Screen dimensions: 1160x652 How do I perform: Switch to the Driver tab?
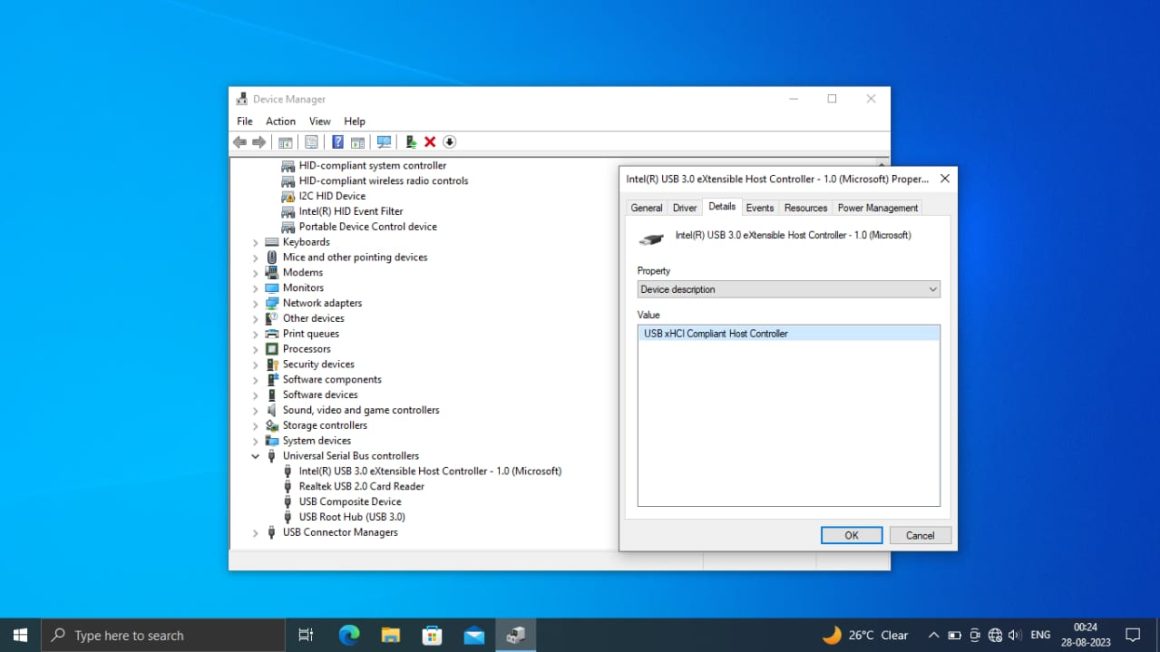click(x=684, y=208)
